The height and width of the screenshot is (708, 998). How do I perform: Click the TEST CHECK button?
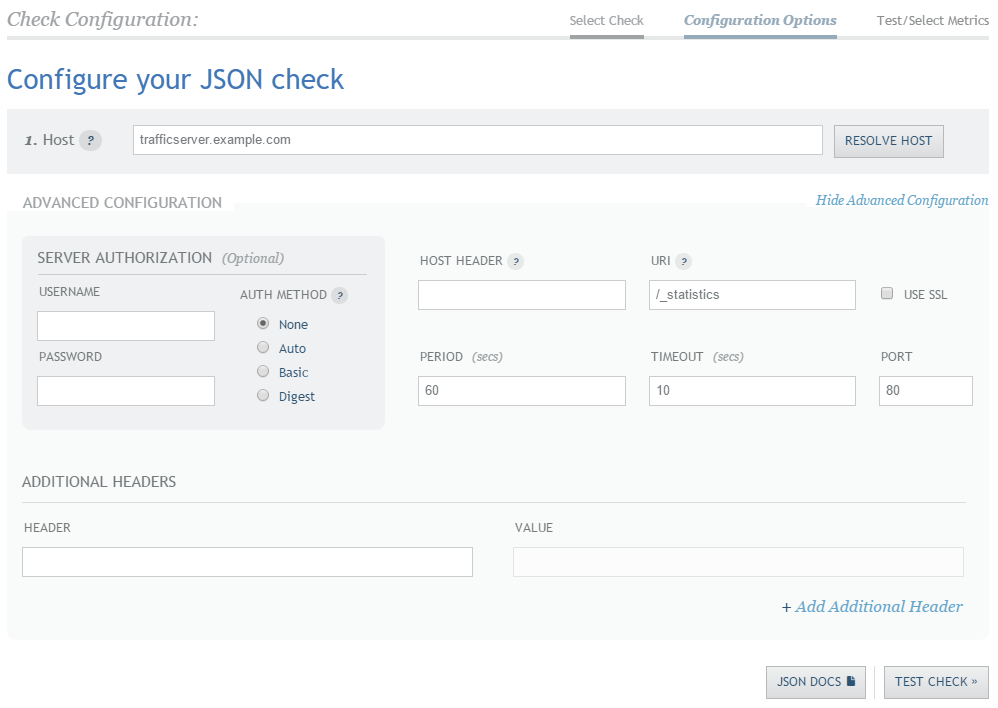936,682
